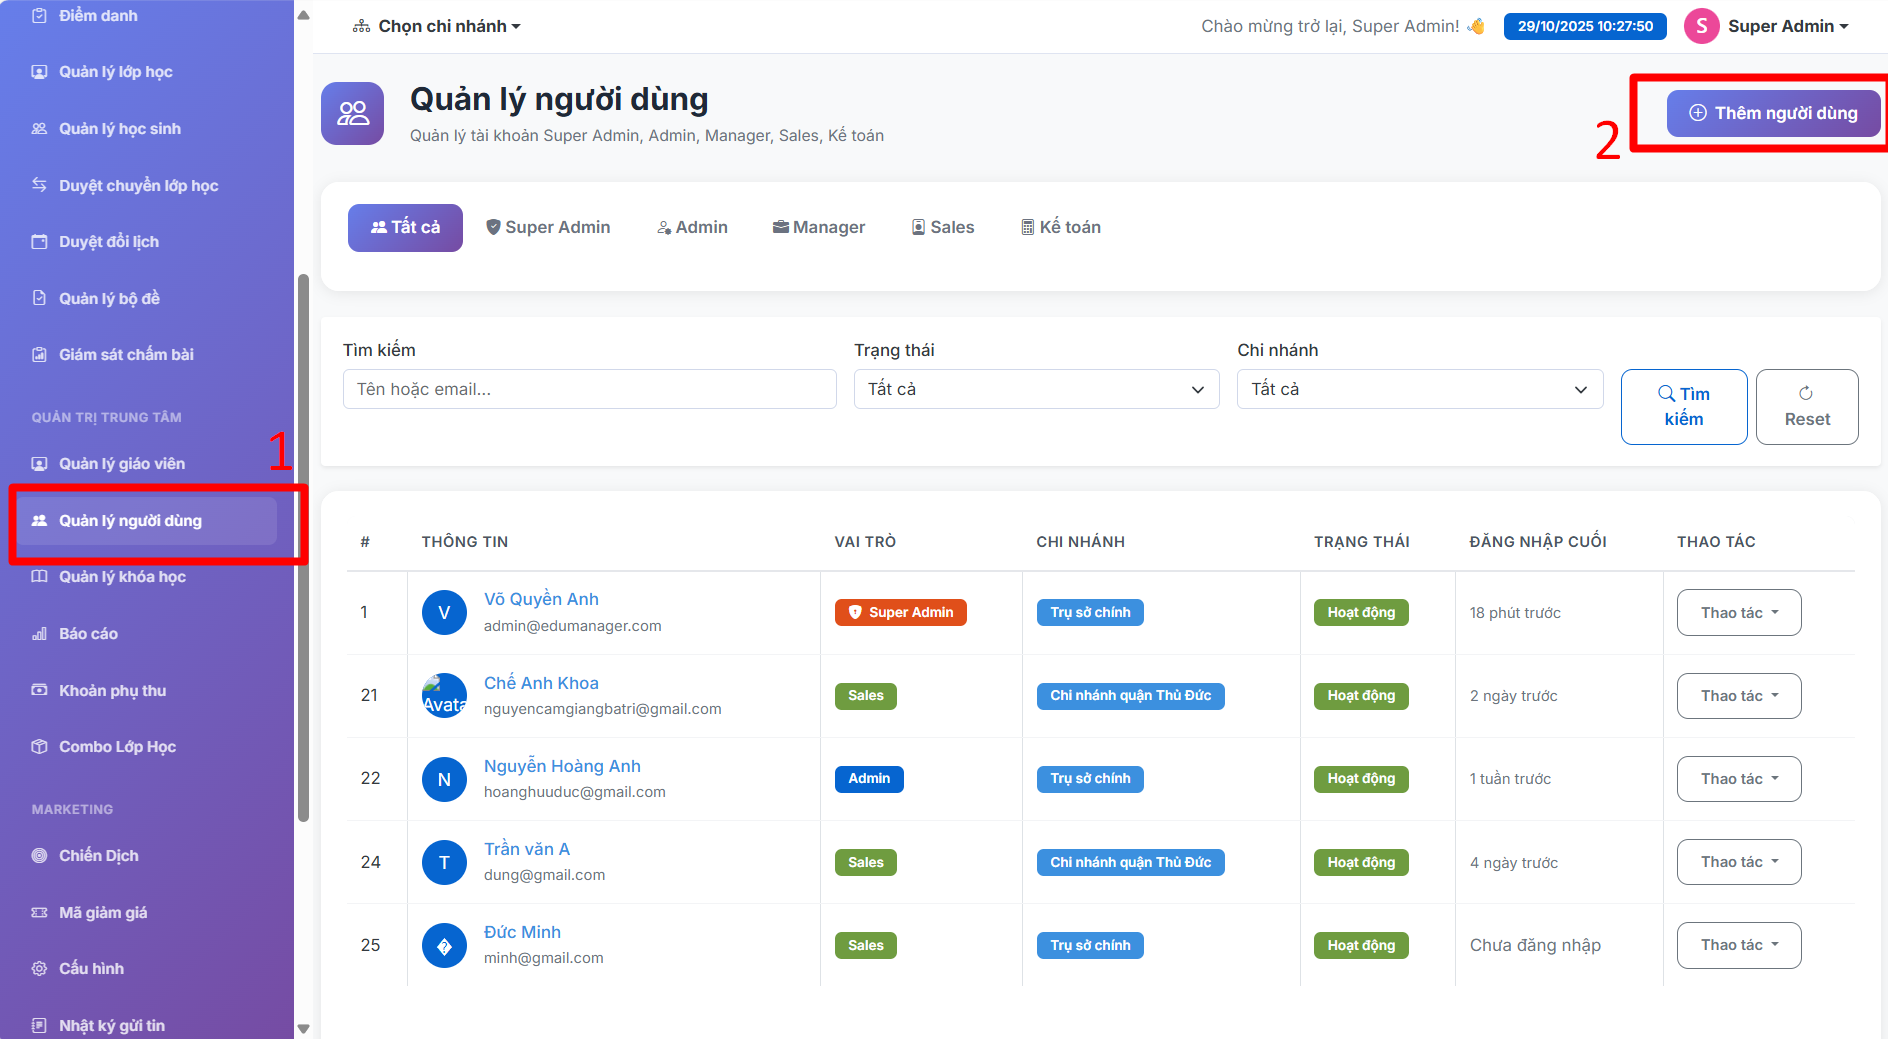Open Giám sát chấm bài page

coord(126,355)
